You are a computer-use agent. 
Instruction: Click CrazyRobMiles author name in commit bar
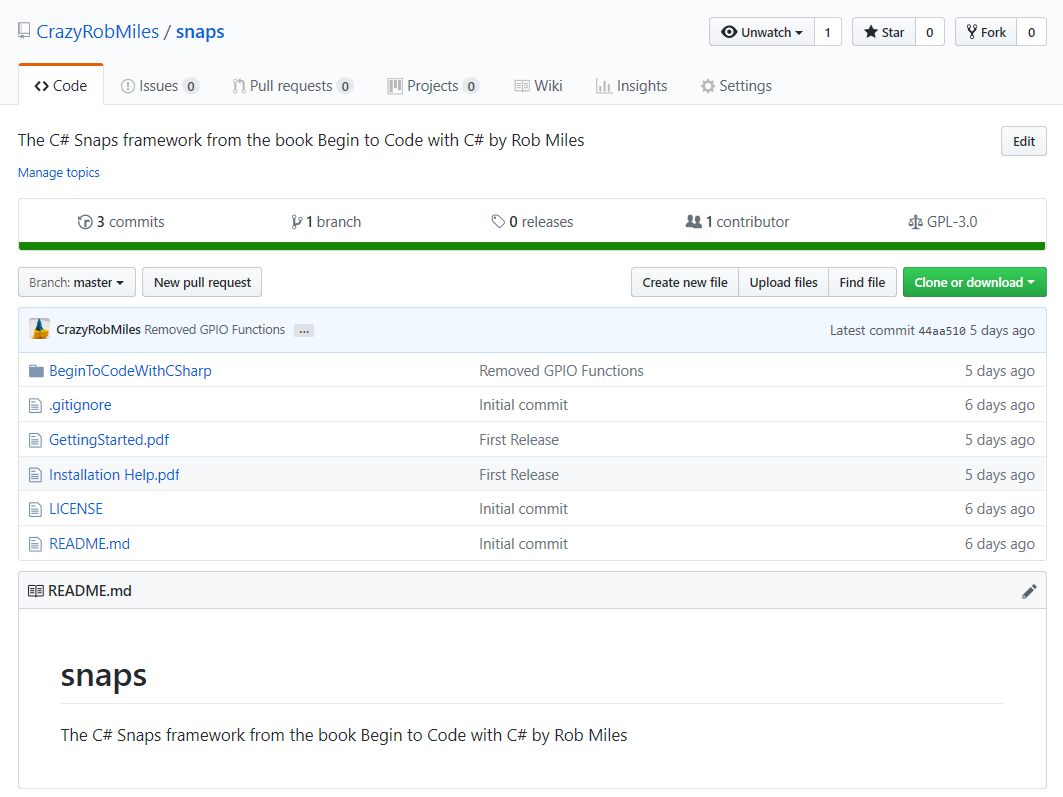tap(98, 329)
